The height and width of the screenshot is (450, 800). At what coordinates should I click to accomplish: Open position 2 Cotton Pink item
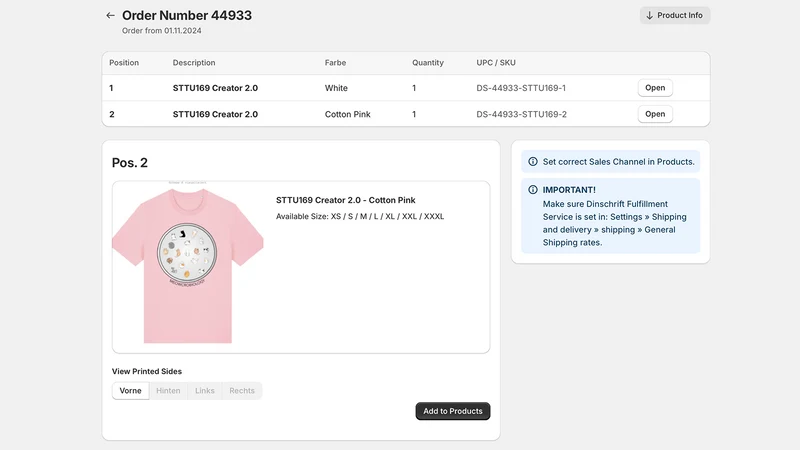tap(655, 114)
